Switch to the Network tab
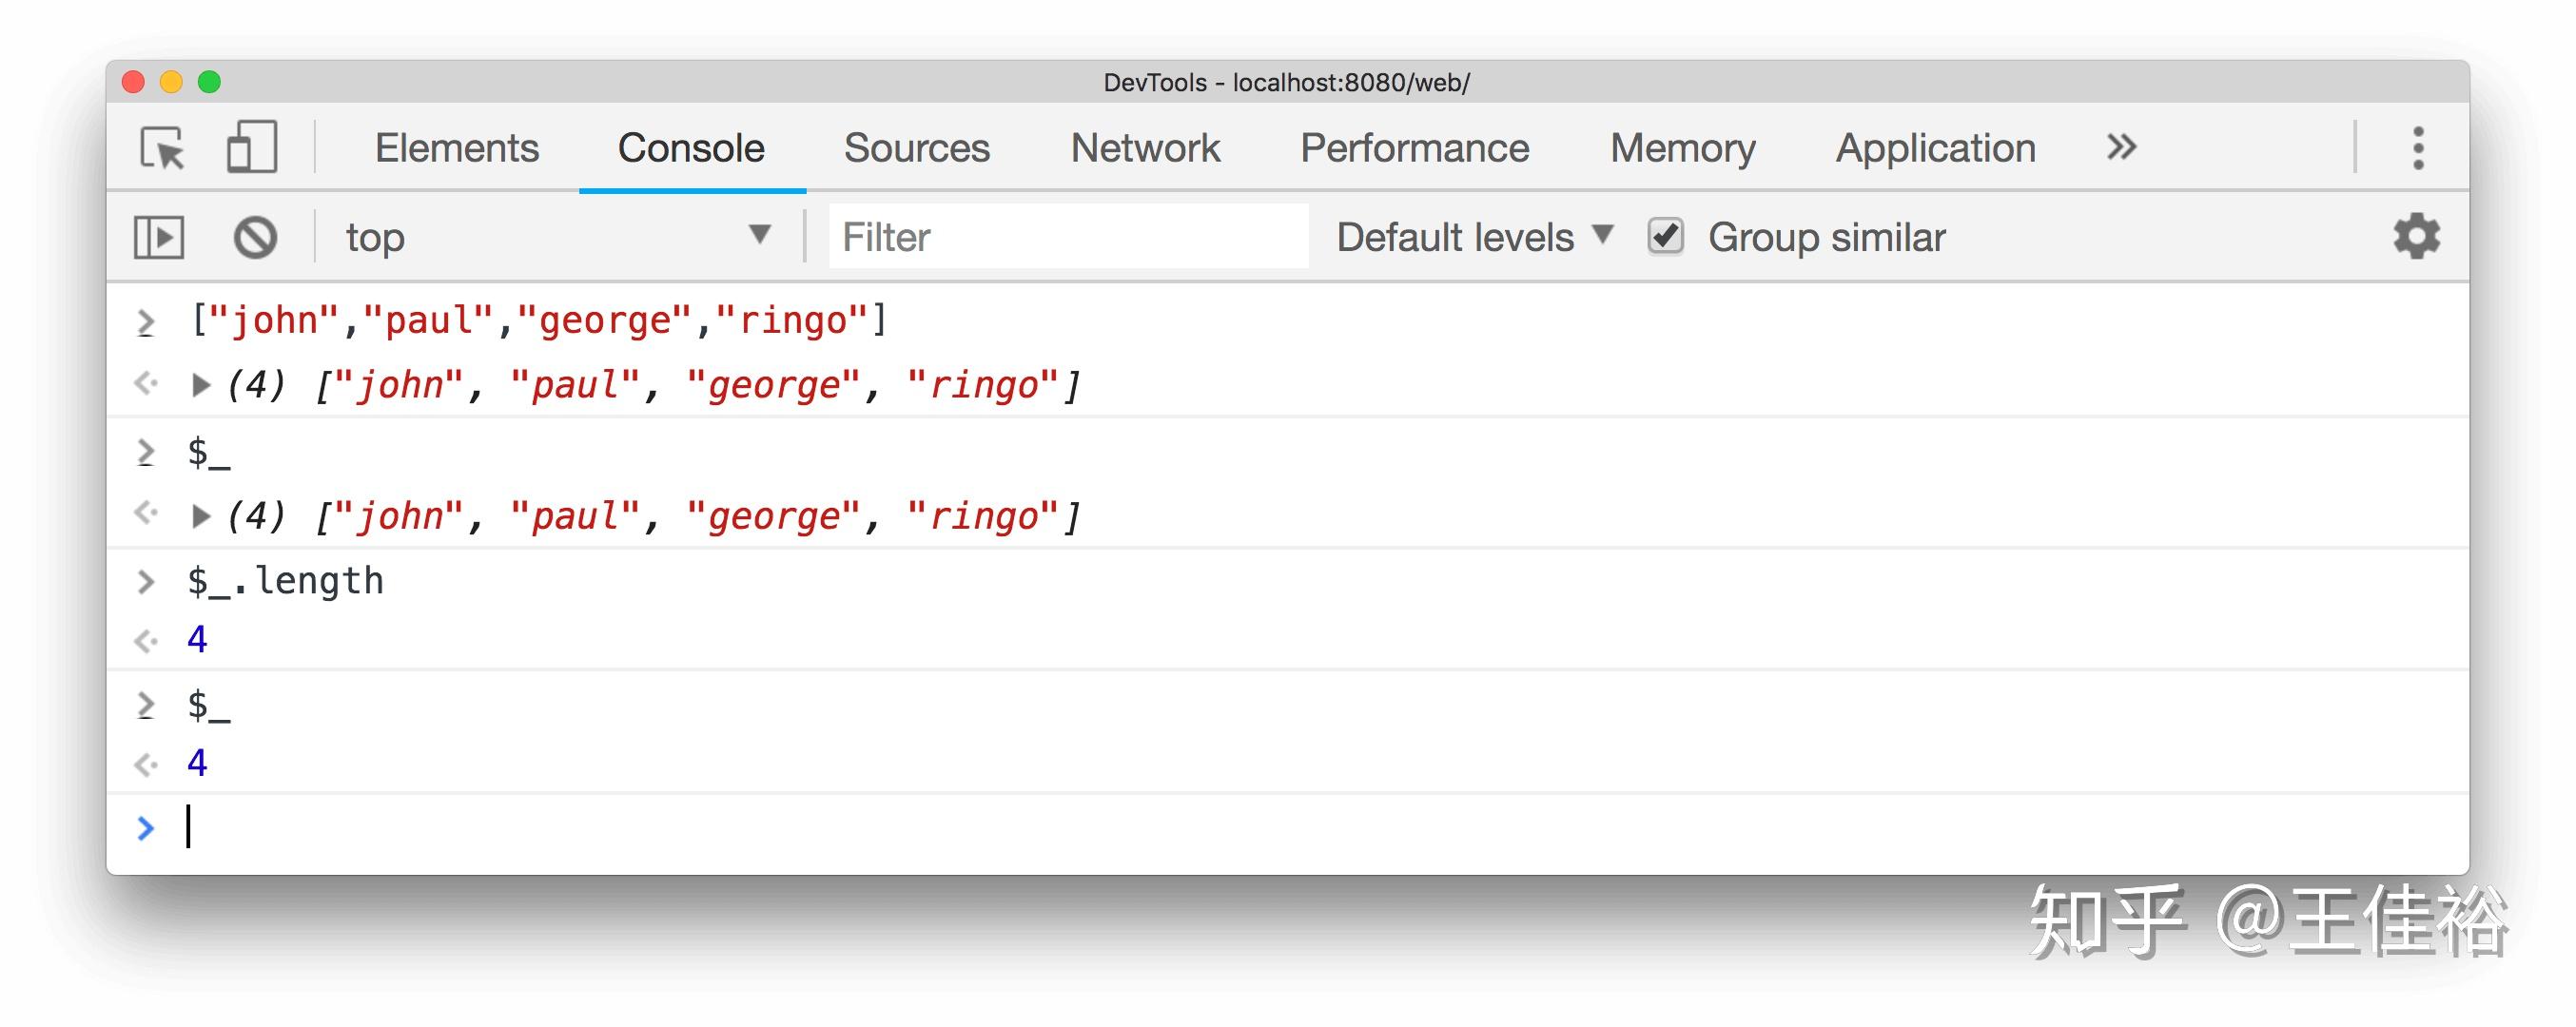This screenshot has width=2576, height=1027. click(1145, 148)
